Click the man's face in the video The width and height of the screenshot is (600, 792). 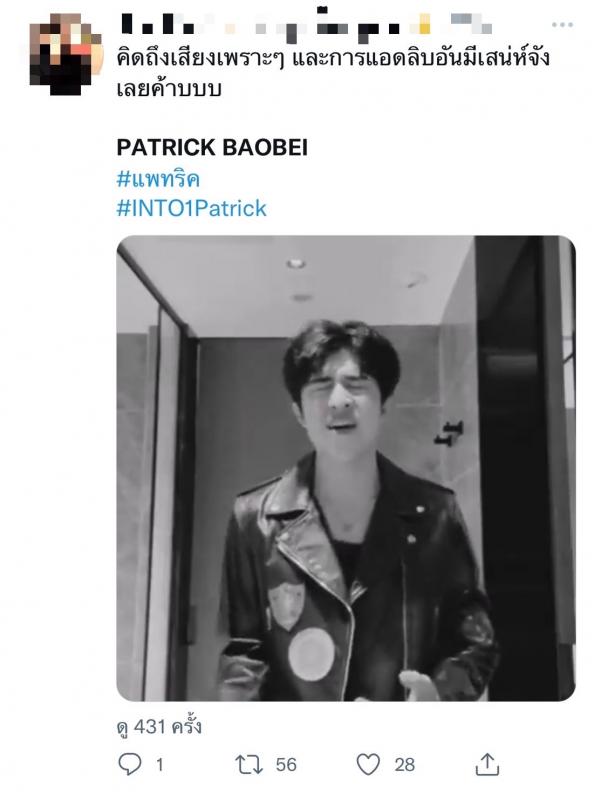(x=342, y=399)
